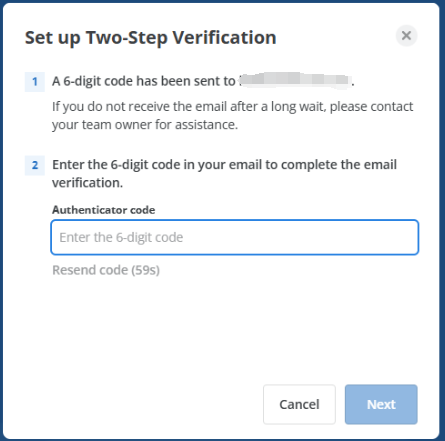
Task: Click the "A 6-digit code has been sent to" text
Action: 144,81
